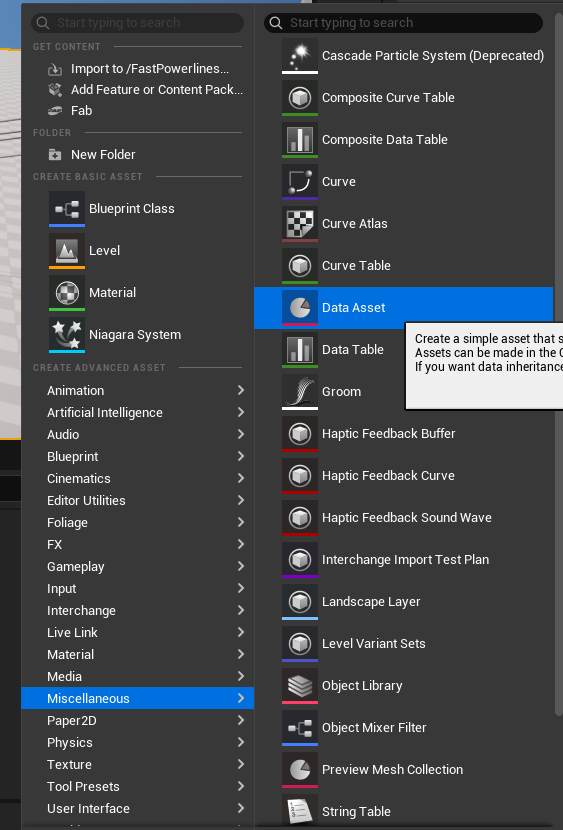Select the Niagara System stars icon
The image size is (563, 830).
tap(67, 335)
